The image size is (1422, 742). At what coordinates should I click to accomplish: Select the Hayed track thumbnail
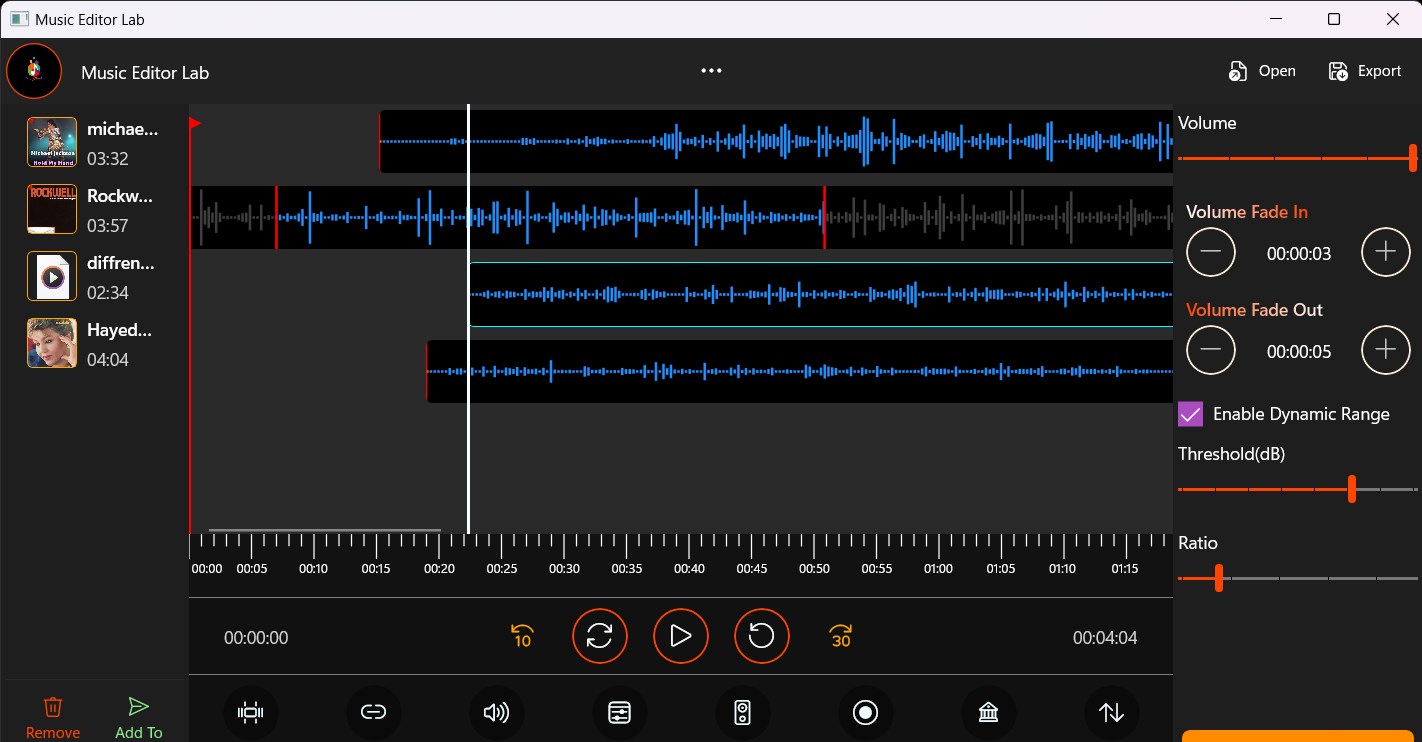[x=51, y=342]
